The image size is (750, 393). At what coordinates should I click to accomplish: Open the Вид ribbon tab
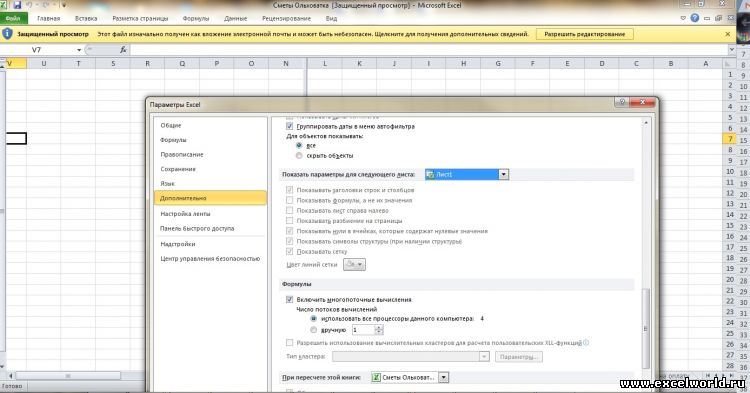[x=331, y=19]
